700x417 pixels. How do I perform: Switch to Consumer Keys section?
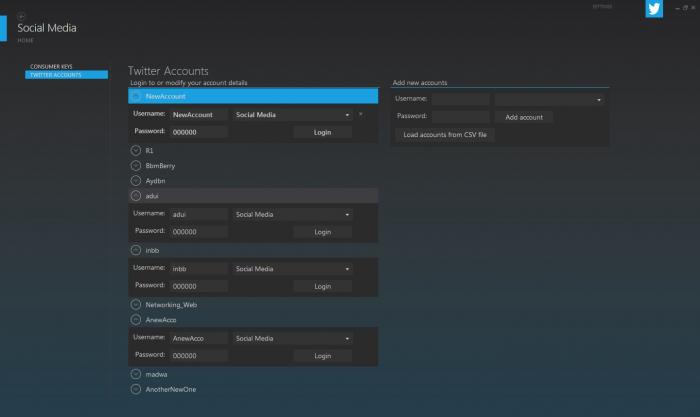coord(51,67)
